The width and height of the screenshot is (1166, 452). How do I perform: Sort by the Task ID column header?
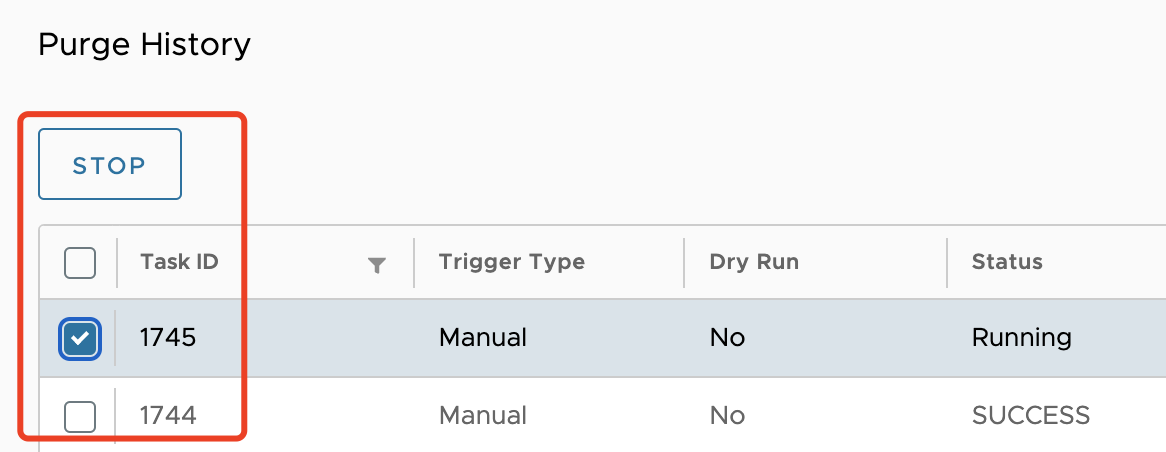pyautogui.click(x=180, y=262)
